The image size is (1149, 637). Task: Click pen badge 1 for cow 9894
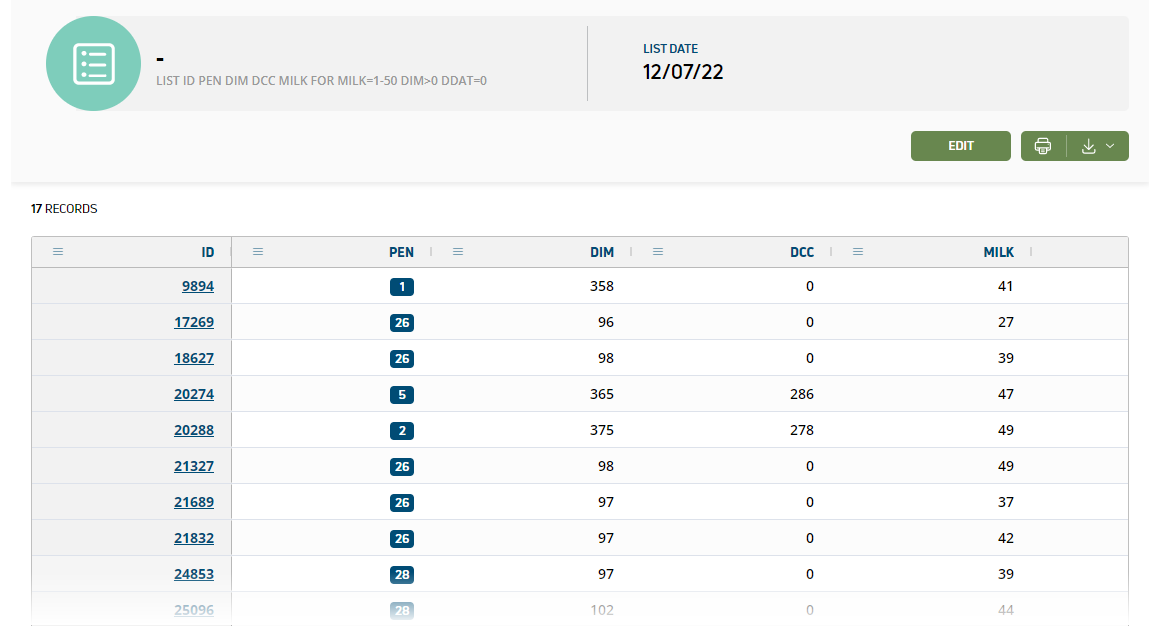coord(401,287)
